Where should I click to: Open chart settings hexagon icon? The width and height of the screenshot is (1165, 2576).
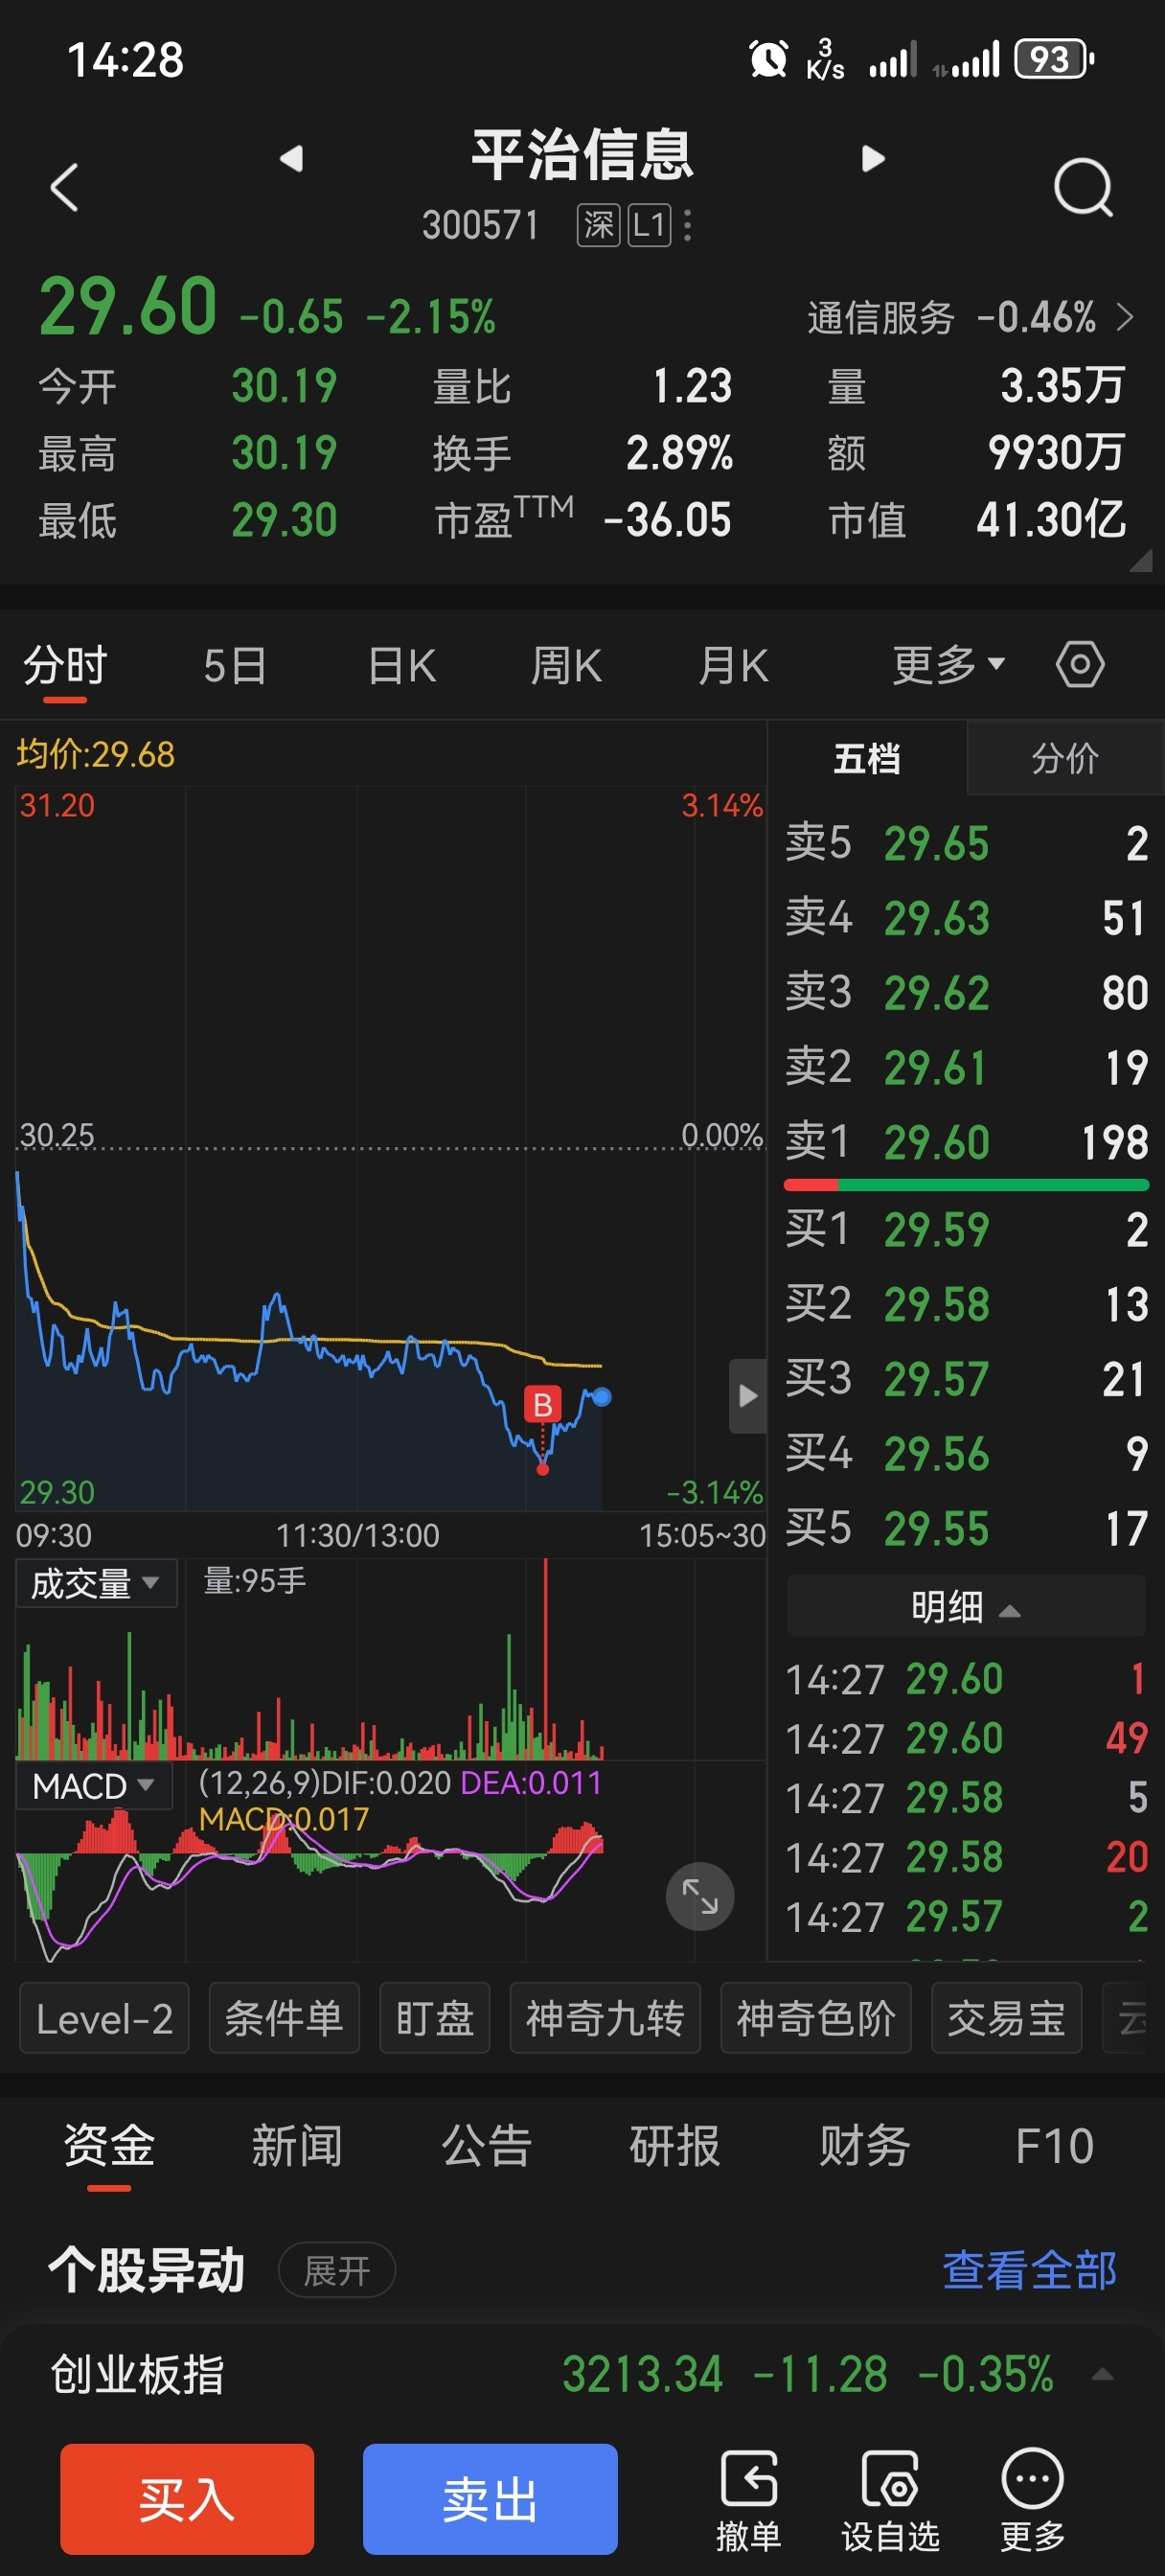(x=1080, y=664)
